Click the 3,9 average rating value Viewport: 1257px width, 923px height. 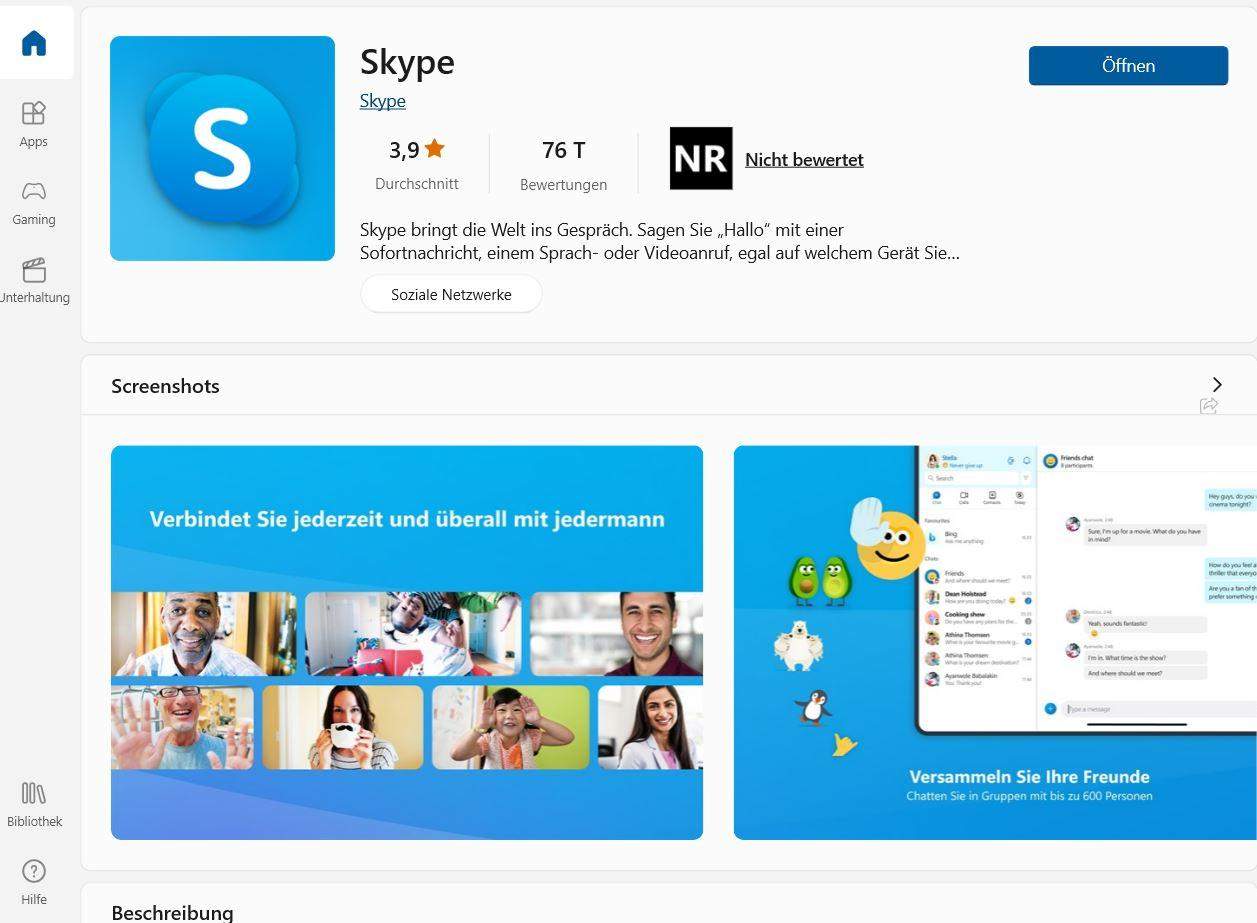pos(405,149)
